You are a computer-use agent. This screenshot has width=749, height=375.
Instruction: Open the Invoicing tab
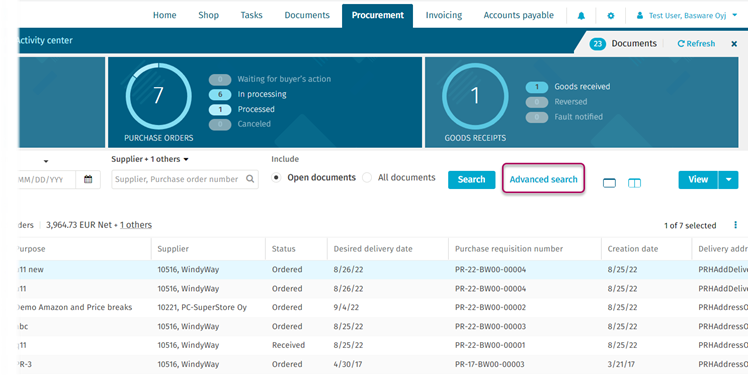click(444, 15)
